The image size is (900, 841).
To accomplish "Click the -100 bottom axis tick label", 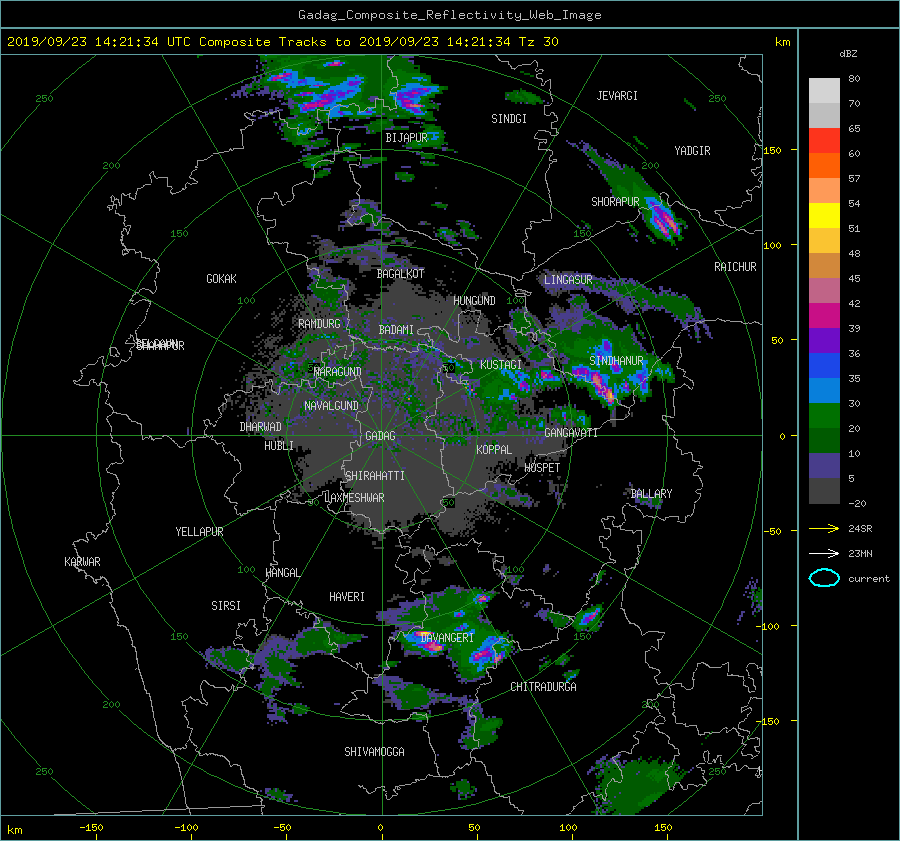I will [x=187, y=827].
